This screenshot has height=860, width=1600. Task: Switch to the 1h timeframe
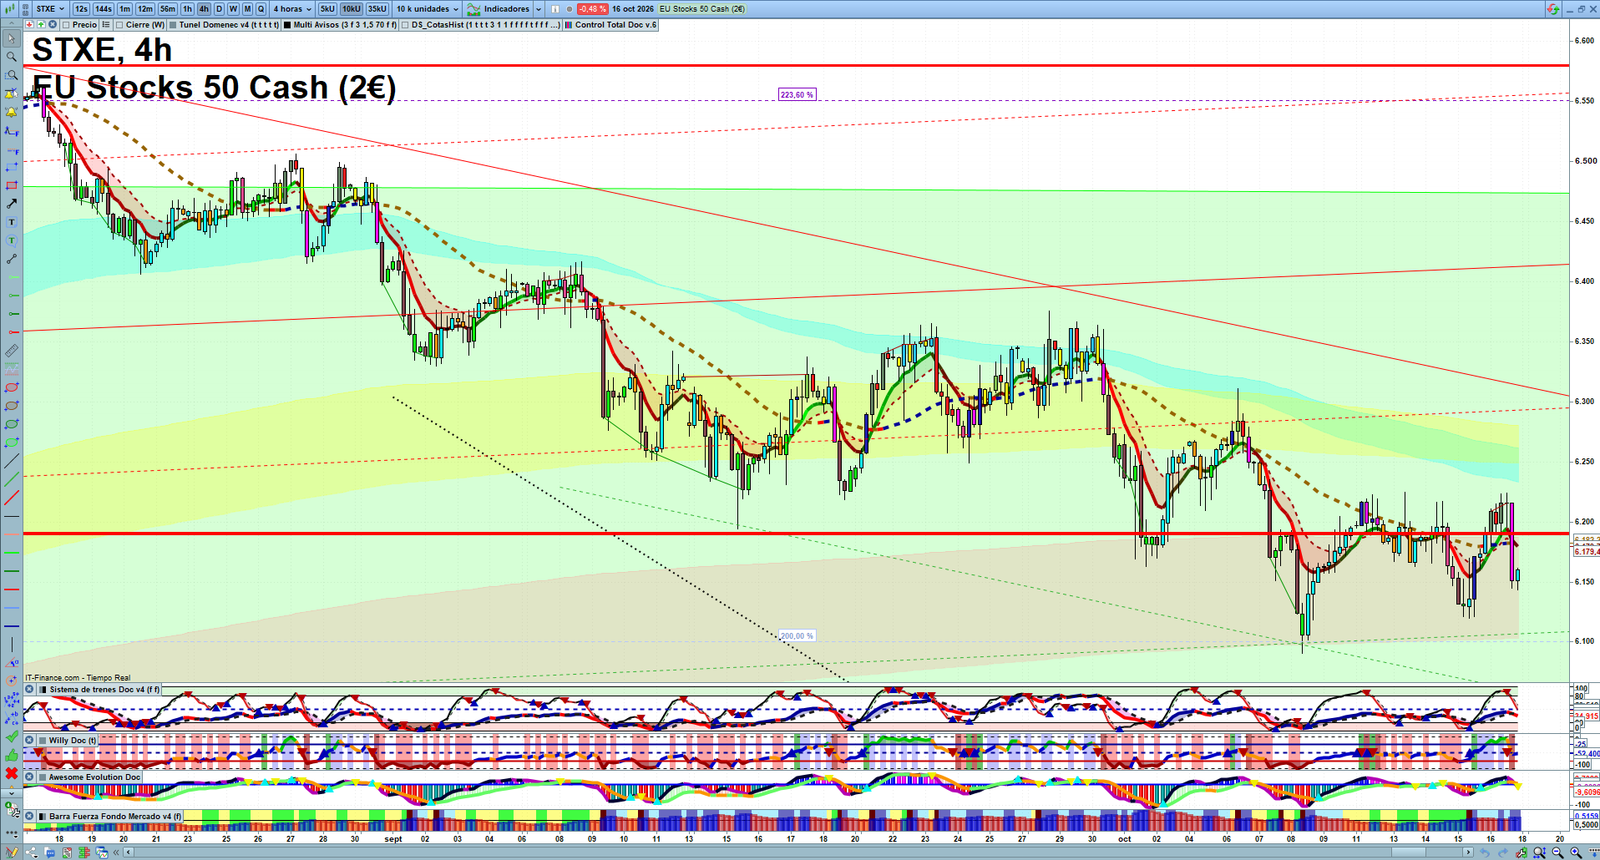[x=187, y=9]
